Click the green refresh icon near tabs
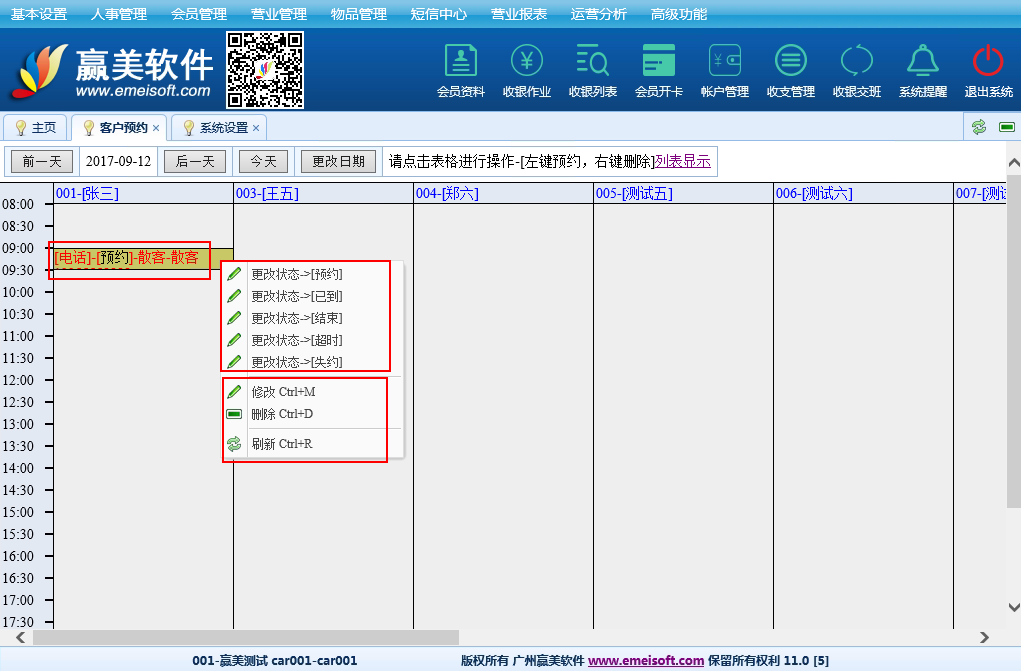 click(x=979, y=127)
